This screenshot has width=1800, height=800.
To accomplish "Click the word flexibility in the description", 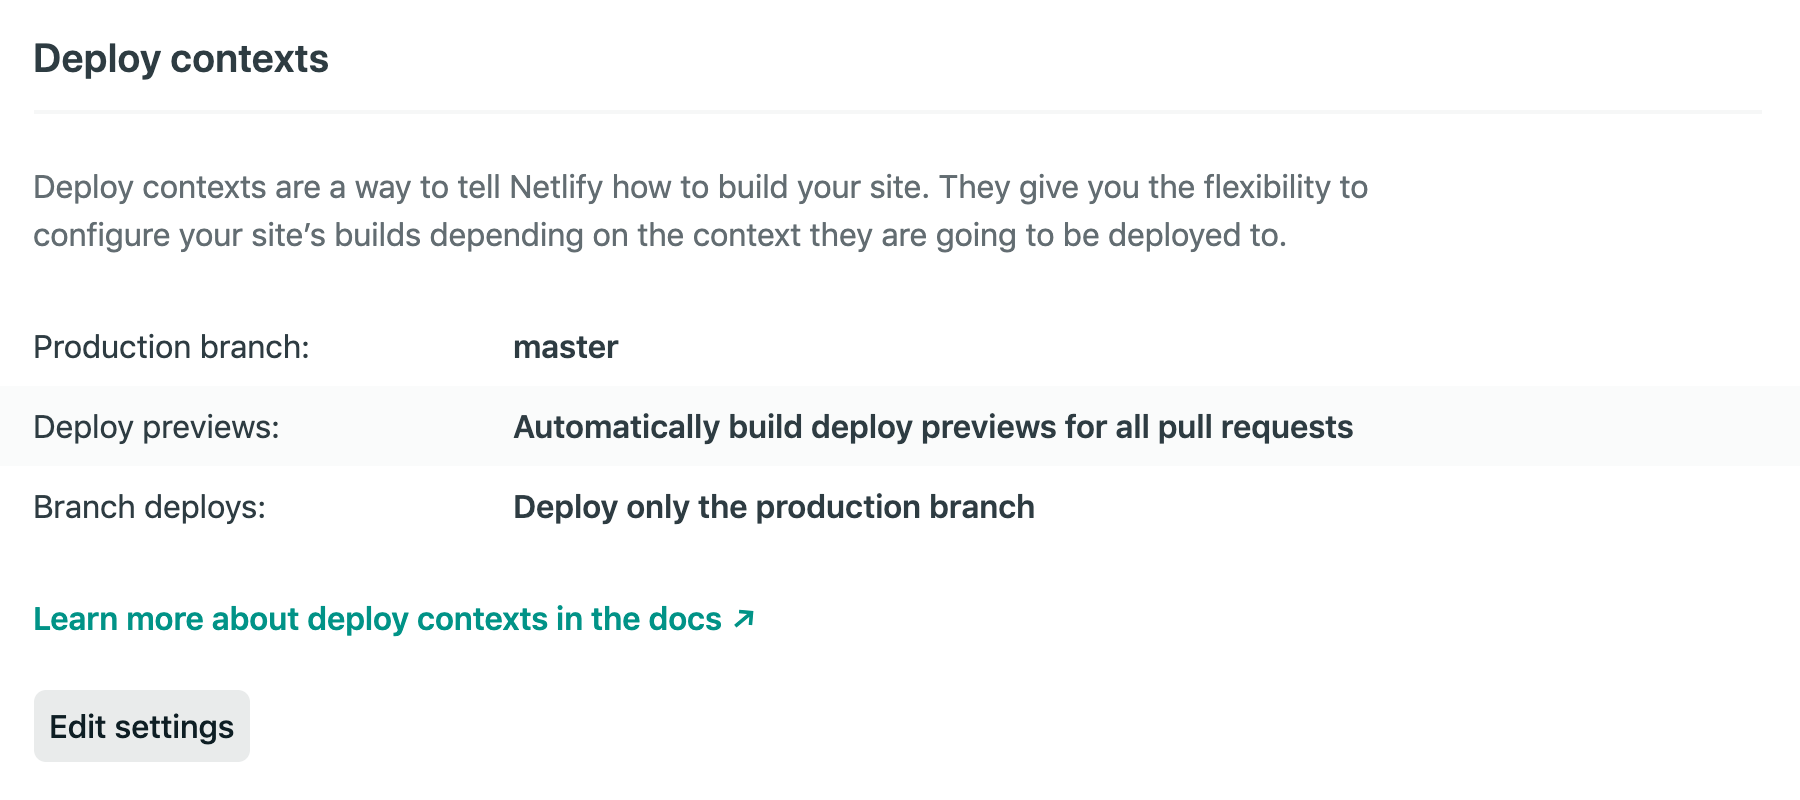I will 1266,187.
